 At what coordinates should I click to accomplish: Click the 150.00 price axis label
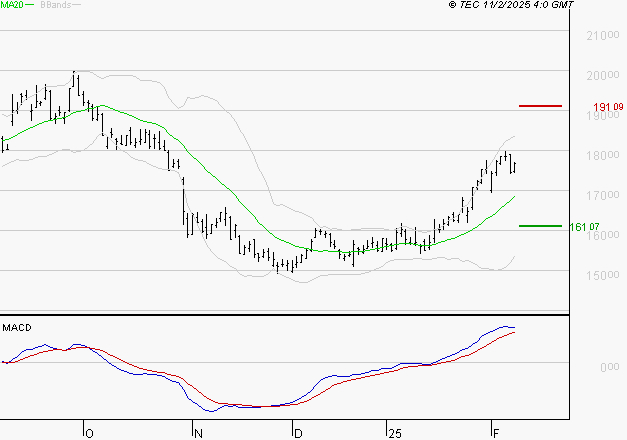click(603, 275)
